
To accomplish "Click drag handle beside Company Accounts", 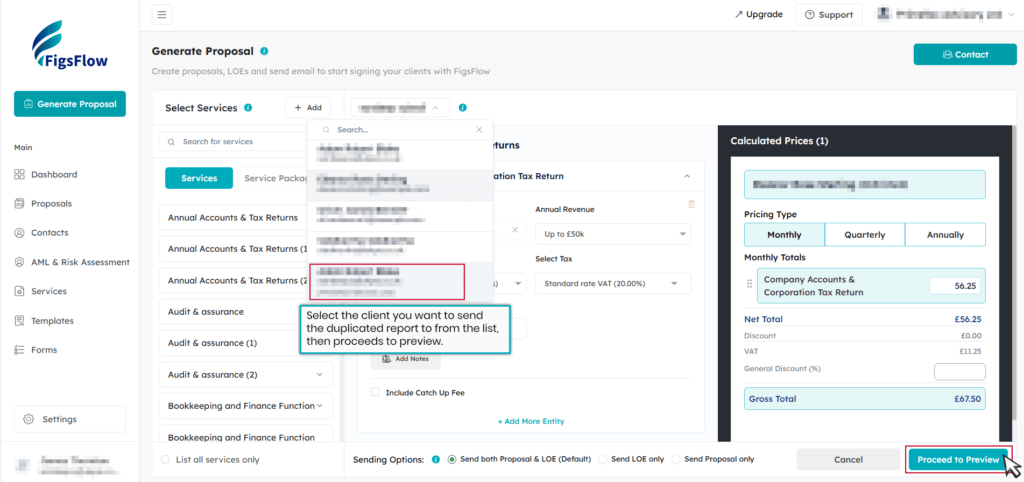I will [749, 284].
